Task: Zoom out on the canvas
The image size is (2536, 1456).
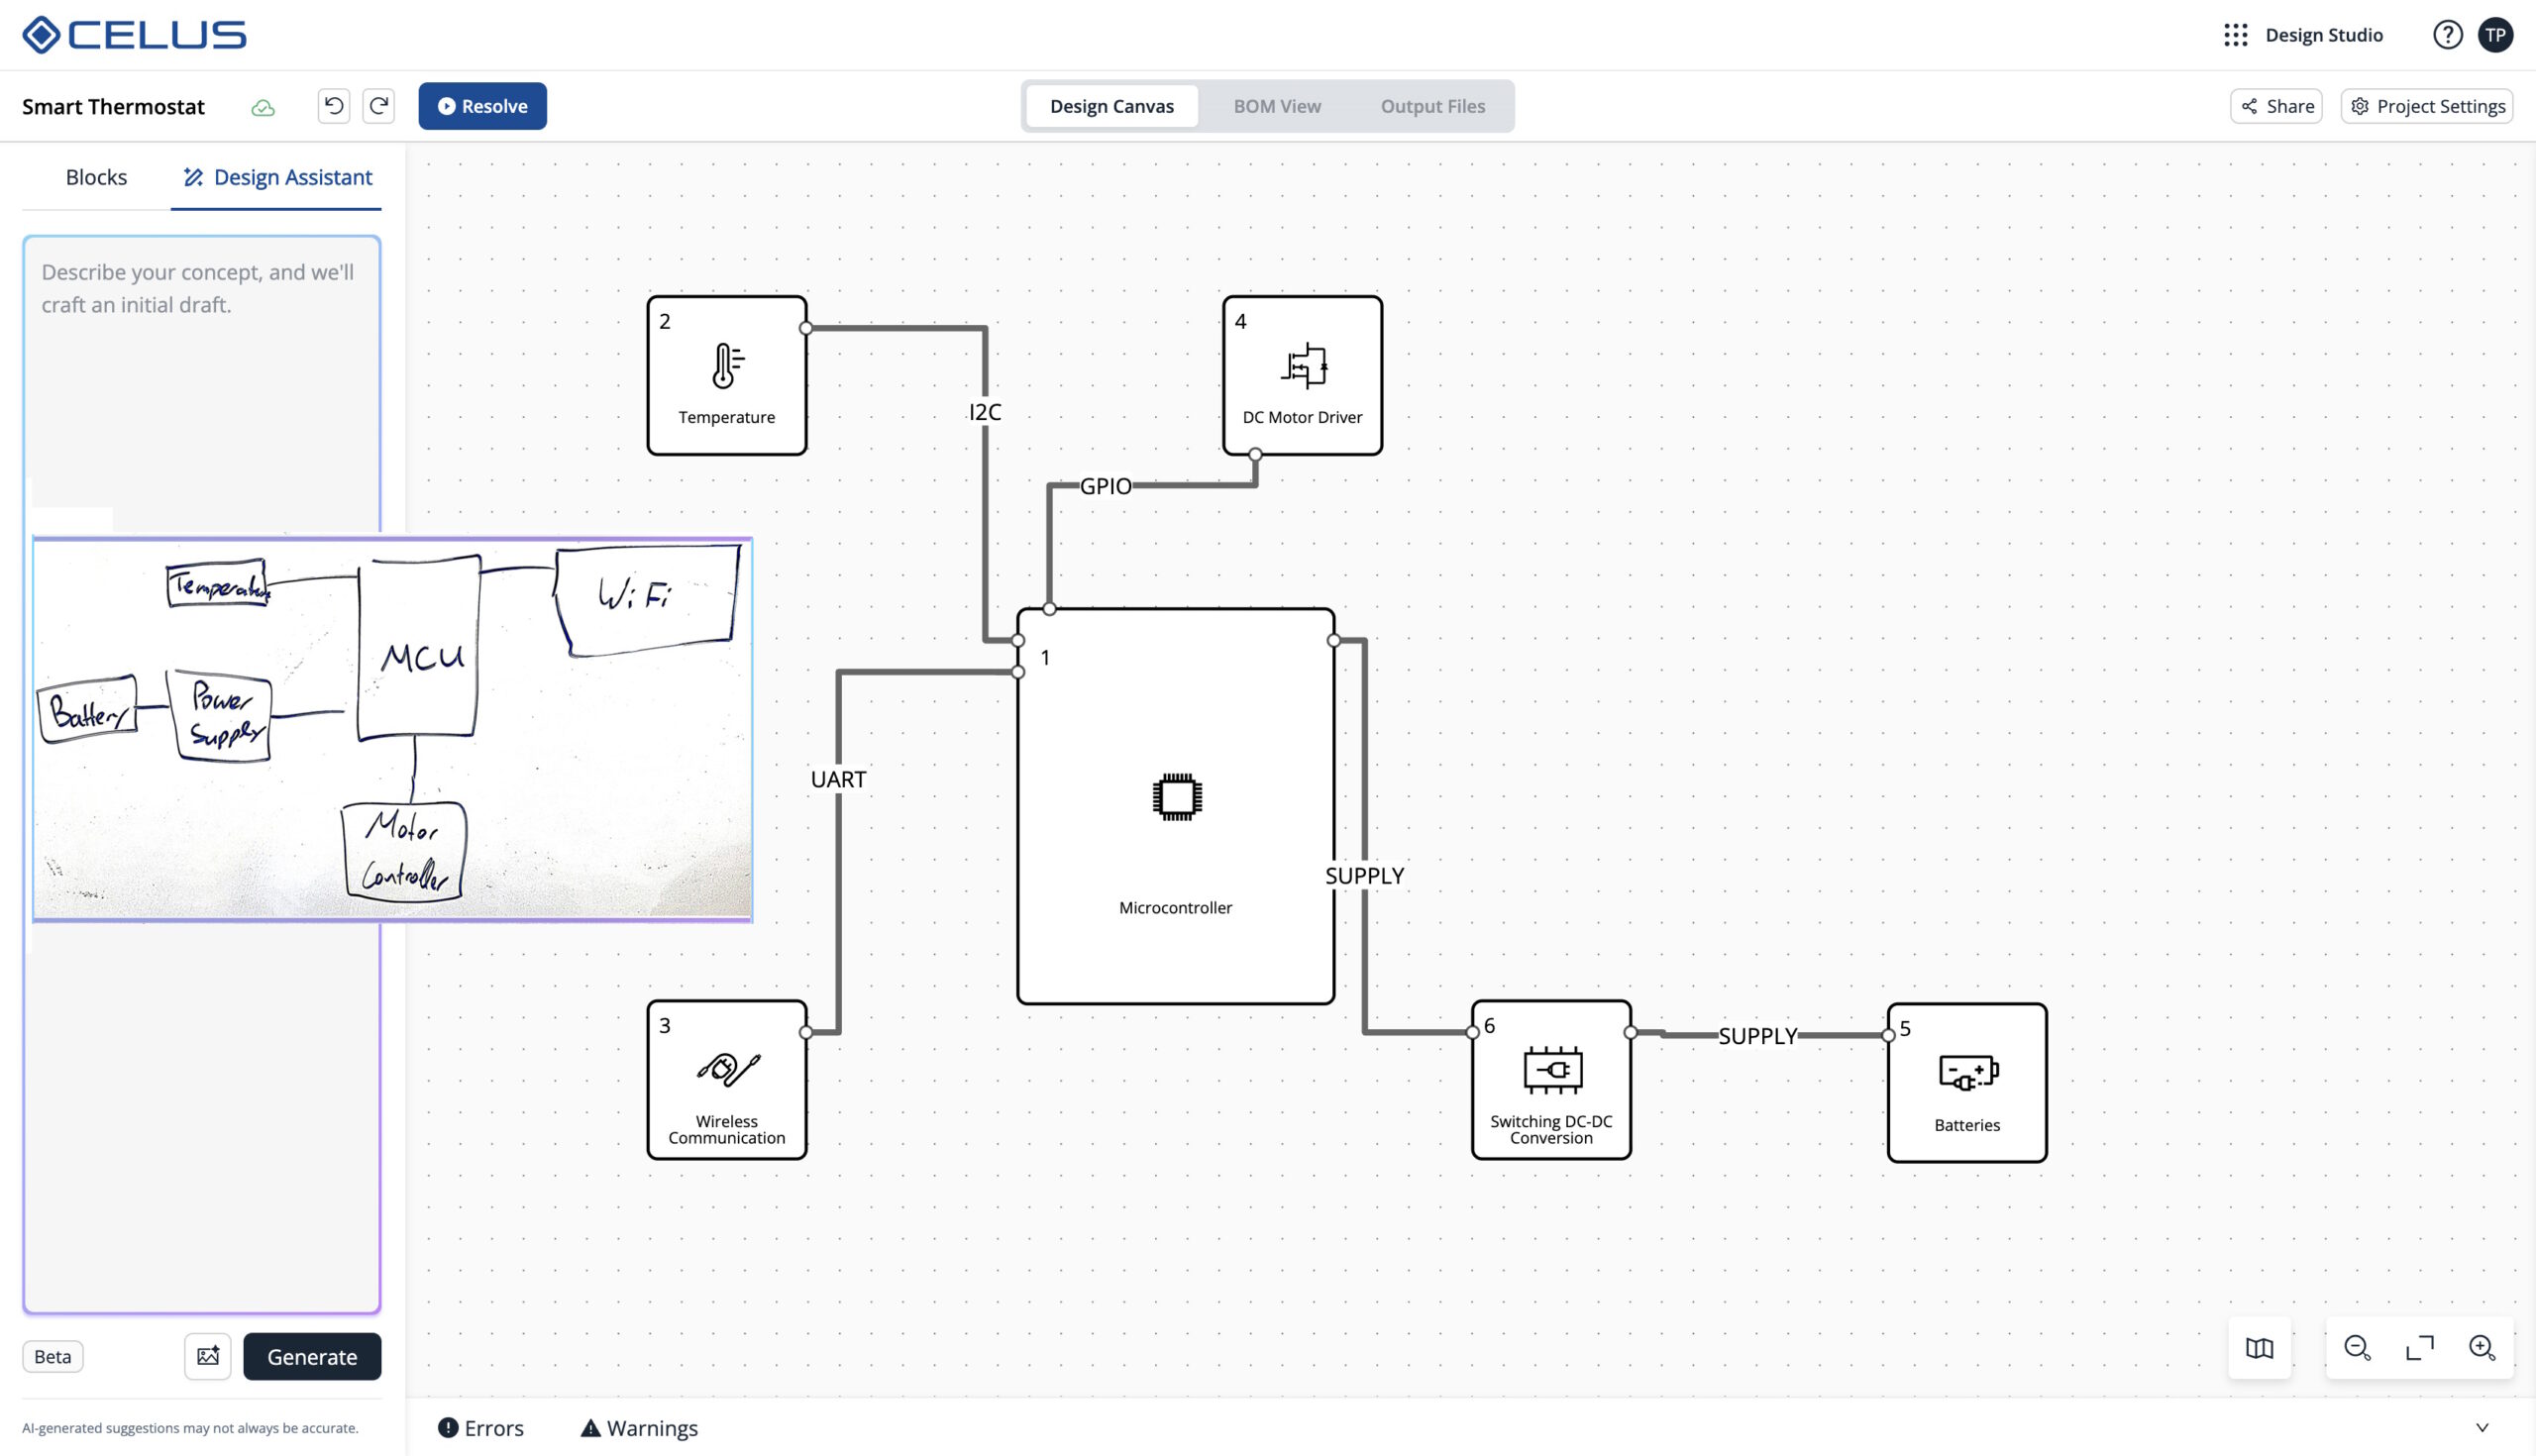Action: tap(2357, 1348)
